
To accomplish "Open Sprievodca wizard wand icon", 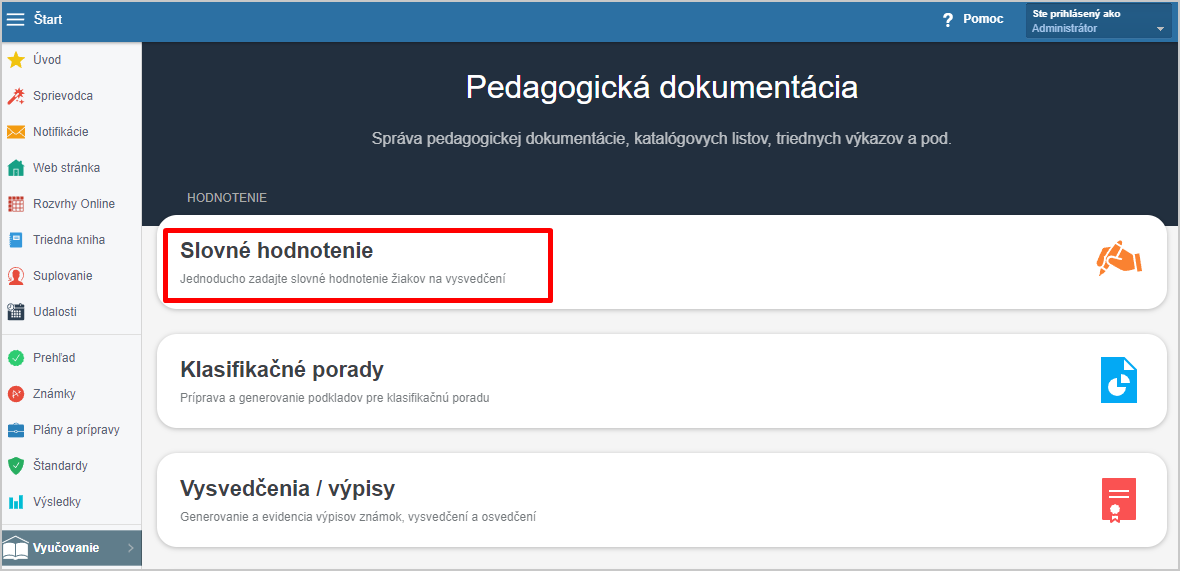I will pos(16,96).
